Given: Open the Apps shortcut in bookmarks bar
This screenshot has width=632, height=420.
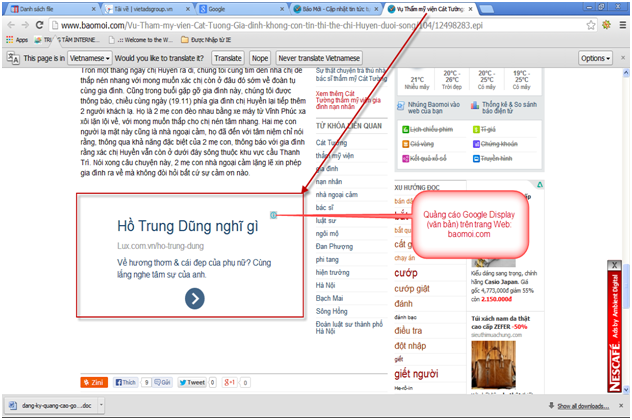Looking at the screenshot, I should point(17,40).
